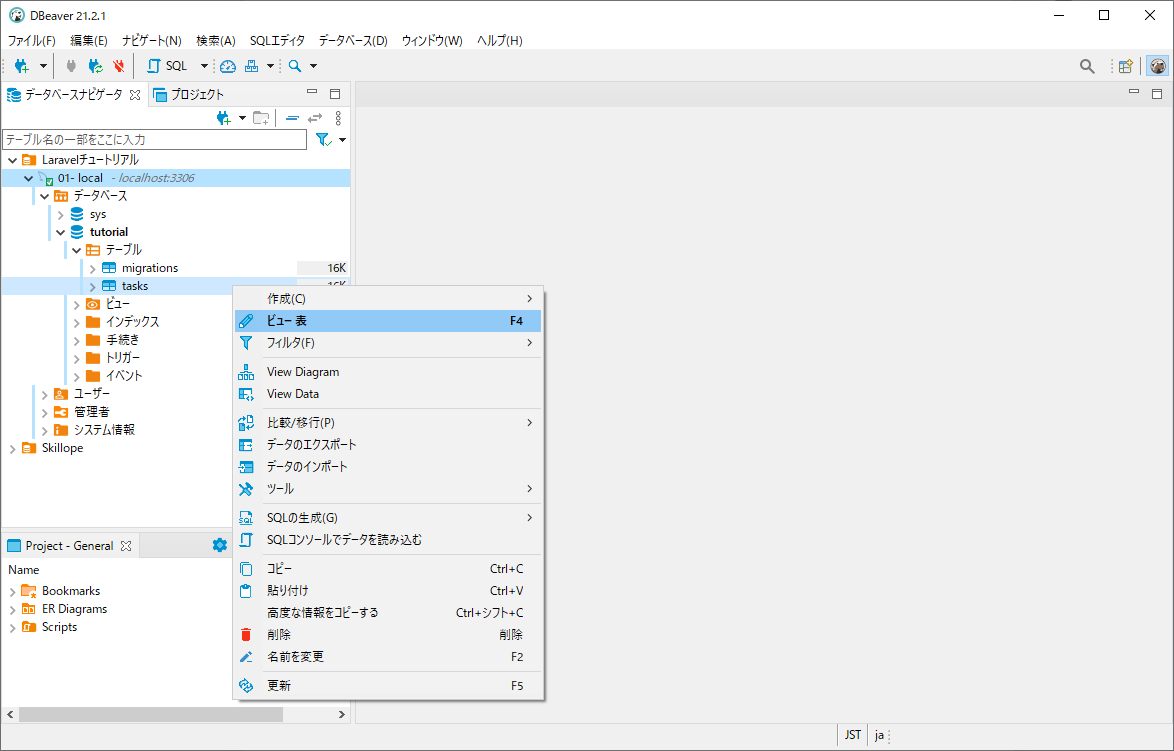Select the ユーザー node in the tree
The image size is (1174, 751).
[x=91, y=394]
